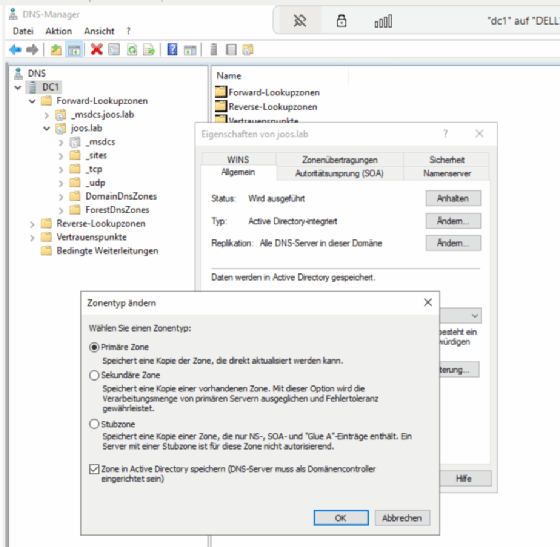Expand the _udp folder node
560x547 pixels.
point(61,184)
